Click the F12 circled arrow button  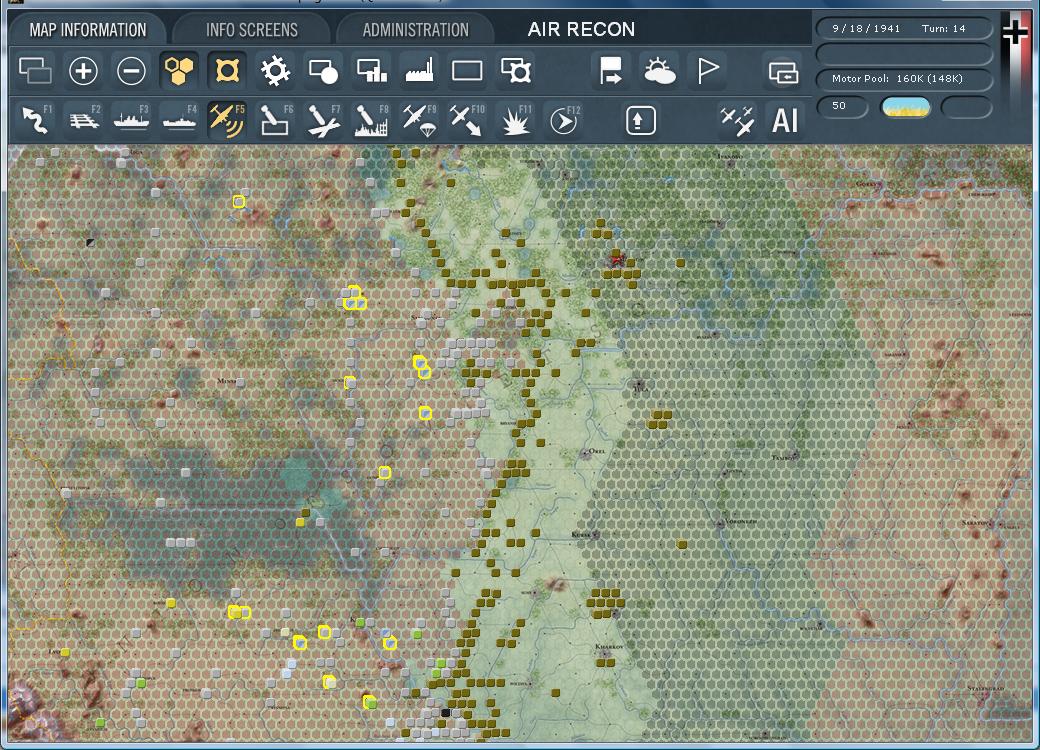pyautogui.click(x=565, y=121)
